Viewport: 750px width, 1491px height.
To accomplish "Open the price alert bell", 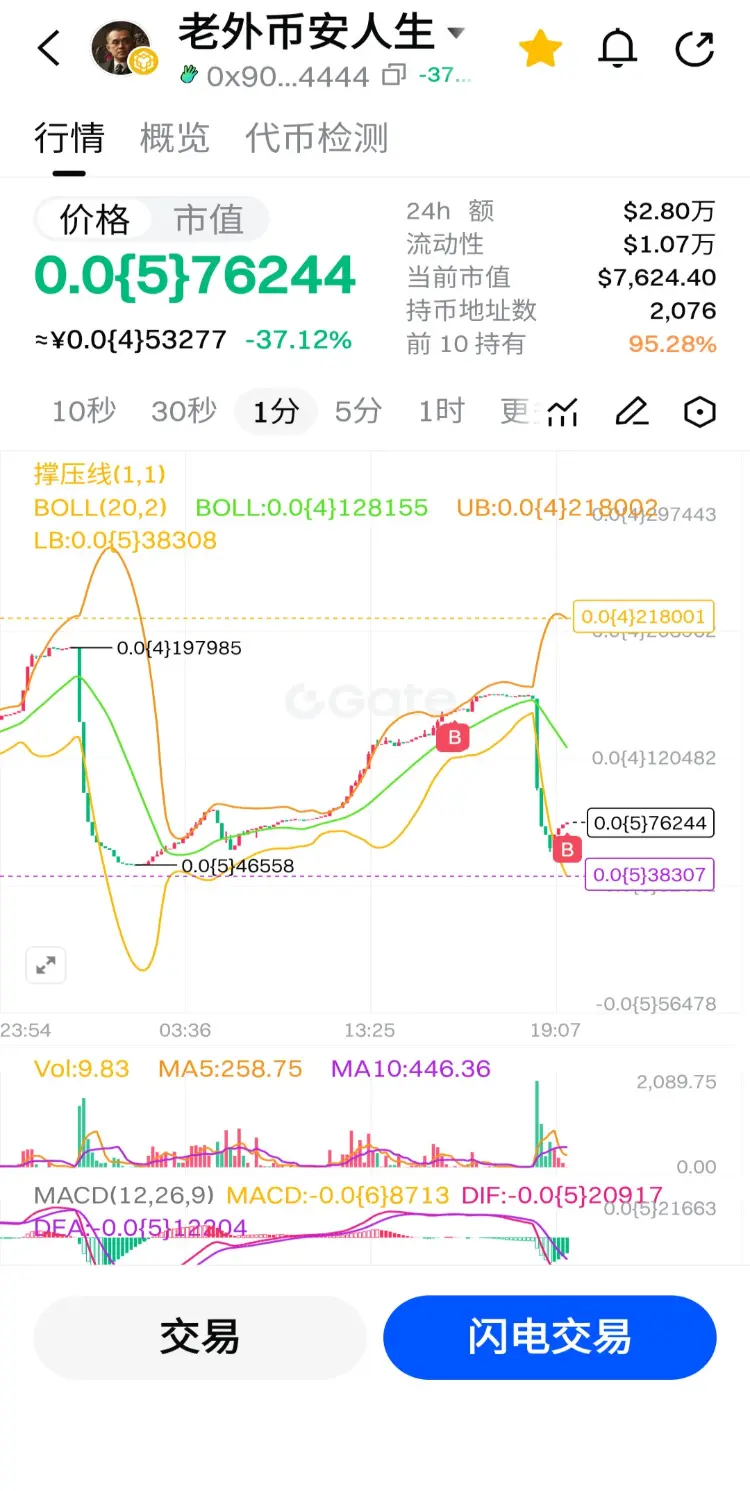I will point(618,49).
